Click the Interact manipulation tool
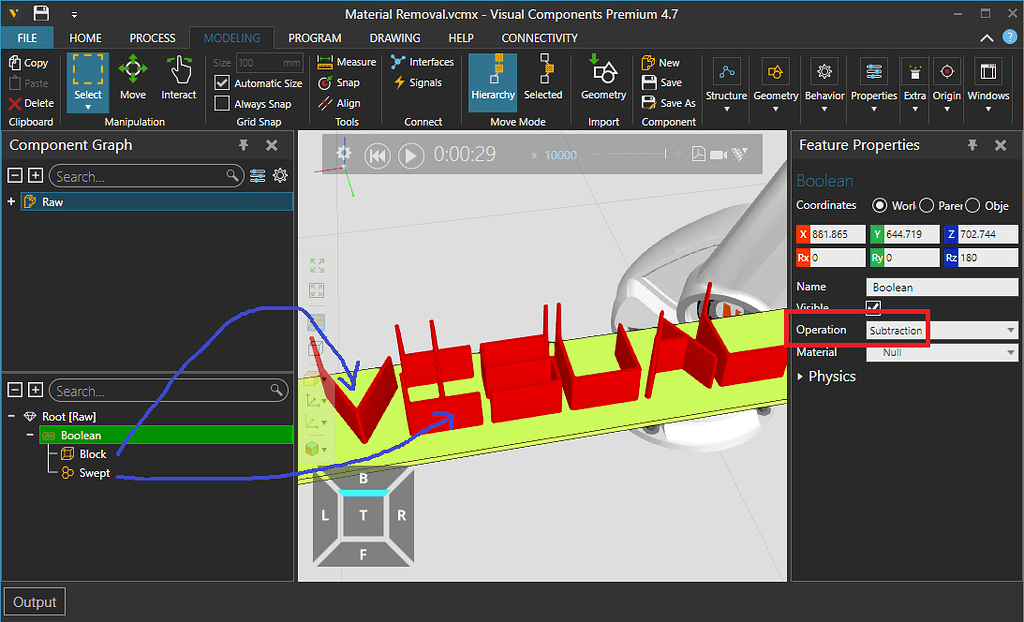The width and height of the screenshot is (1024, 622). tap(178, 80)
